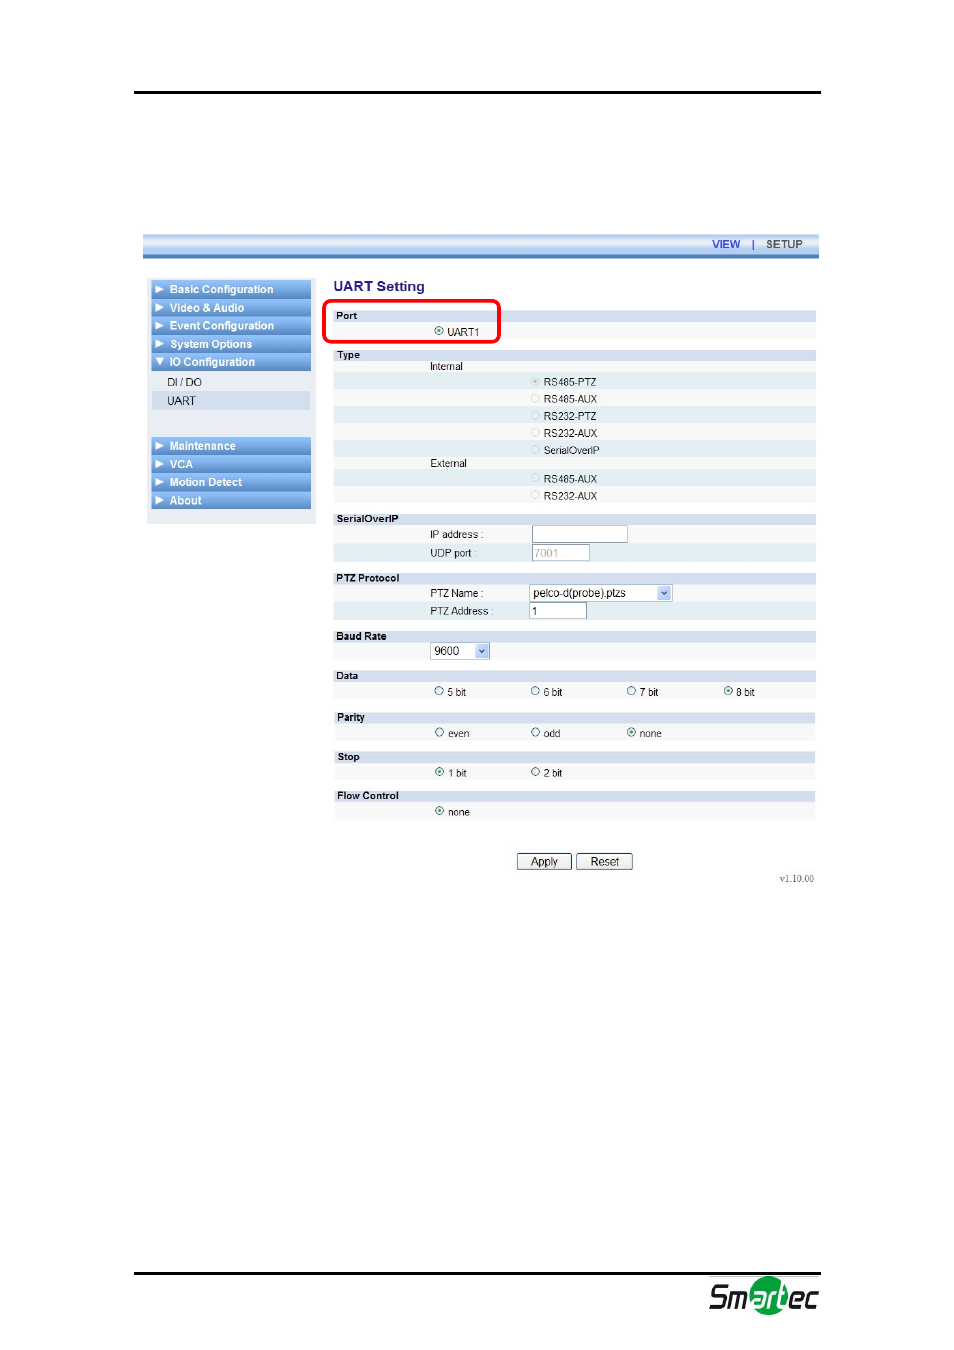Switch to SETUP page

784,244
